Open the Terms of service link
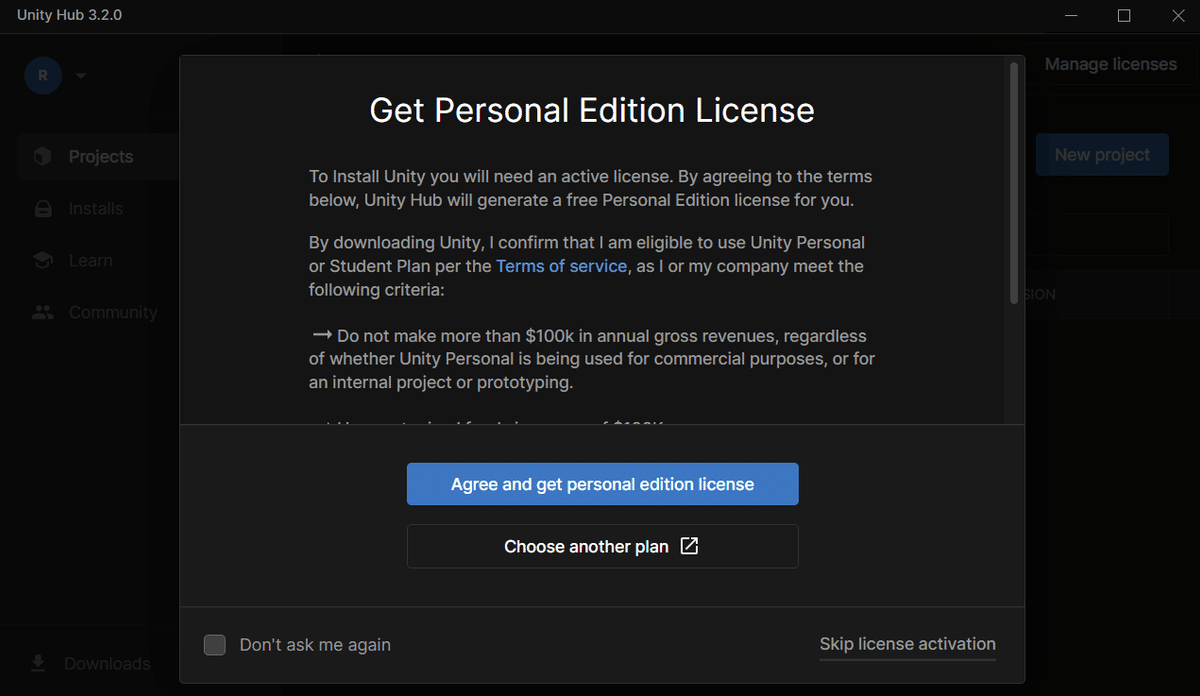1200x696 pixels. (x=561, y=266)
